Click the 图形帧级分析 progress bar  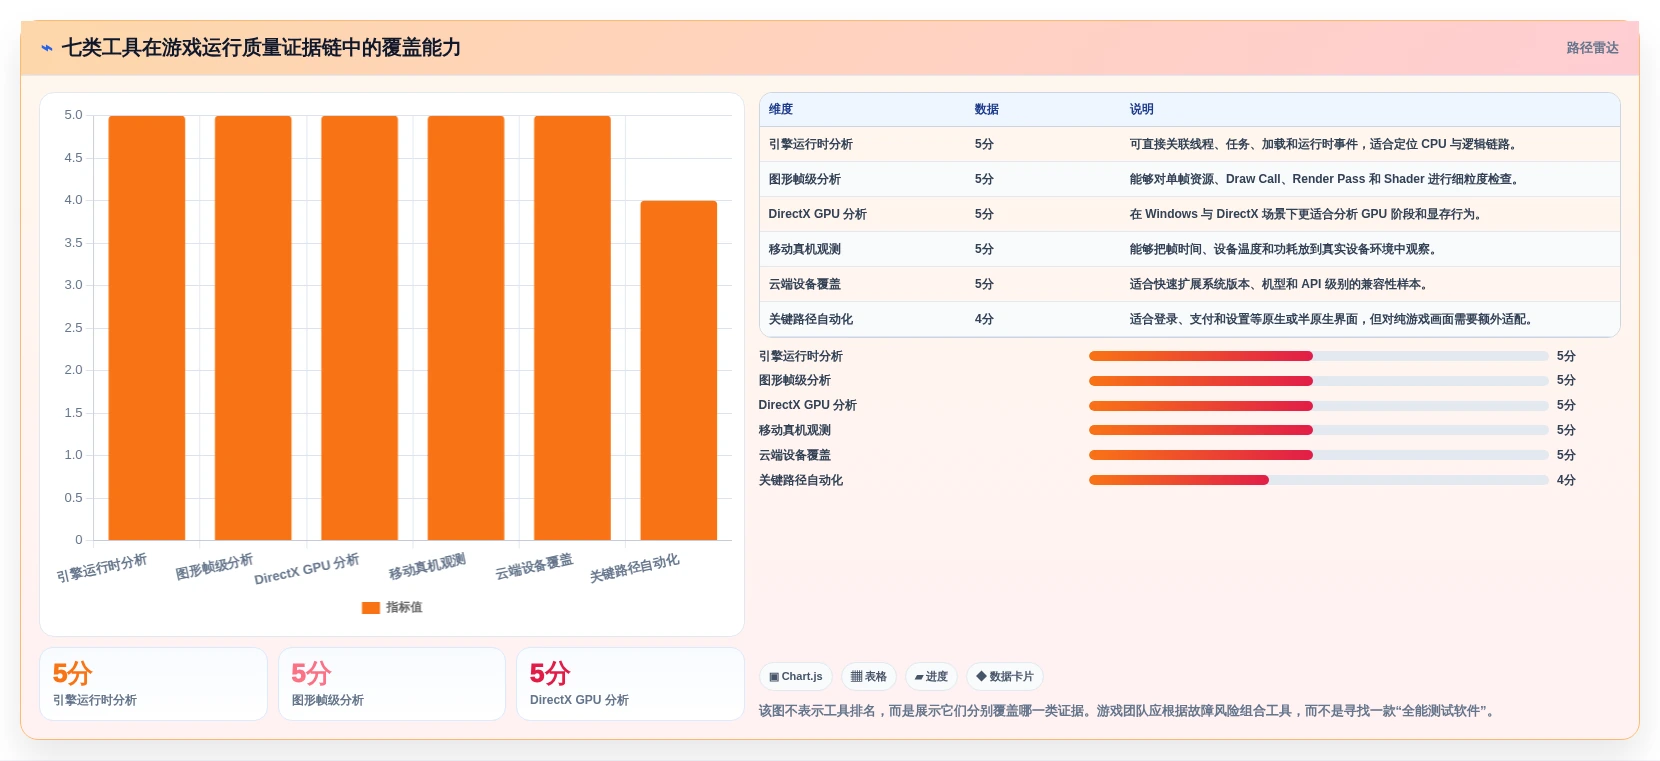click(1318, 381)
